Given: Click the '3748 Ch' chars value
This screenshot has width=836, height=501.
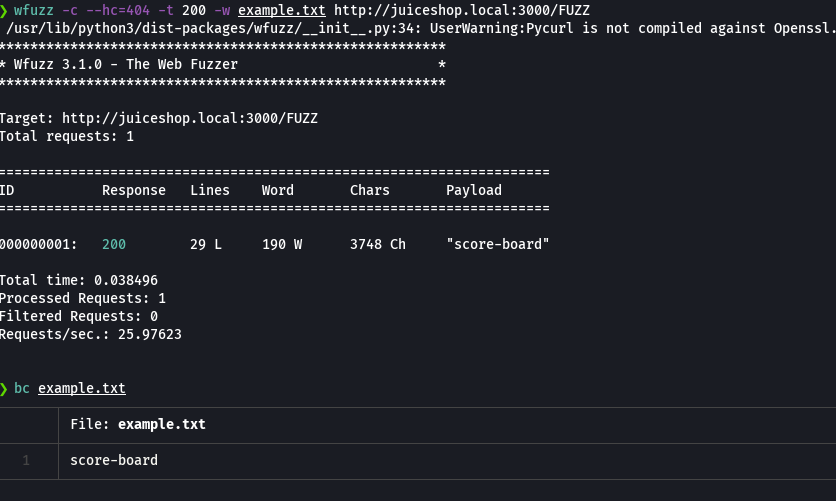Looking at the screenshot, I should point(378,245).
